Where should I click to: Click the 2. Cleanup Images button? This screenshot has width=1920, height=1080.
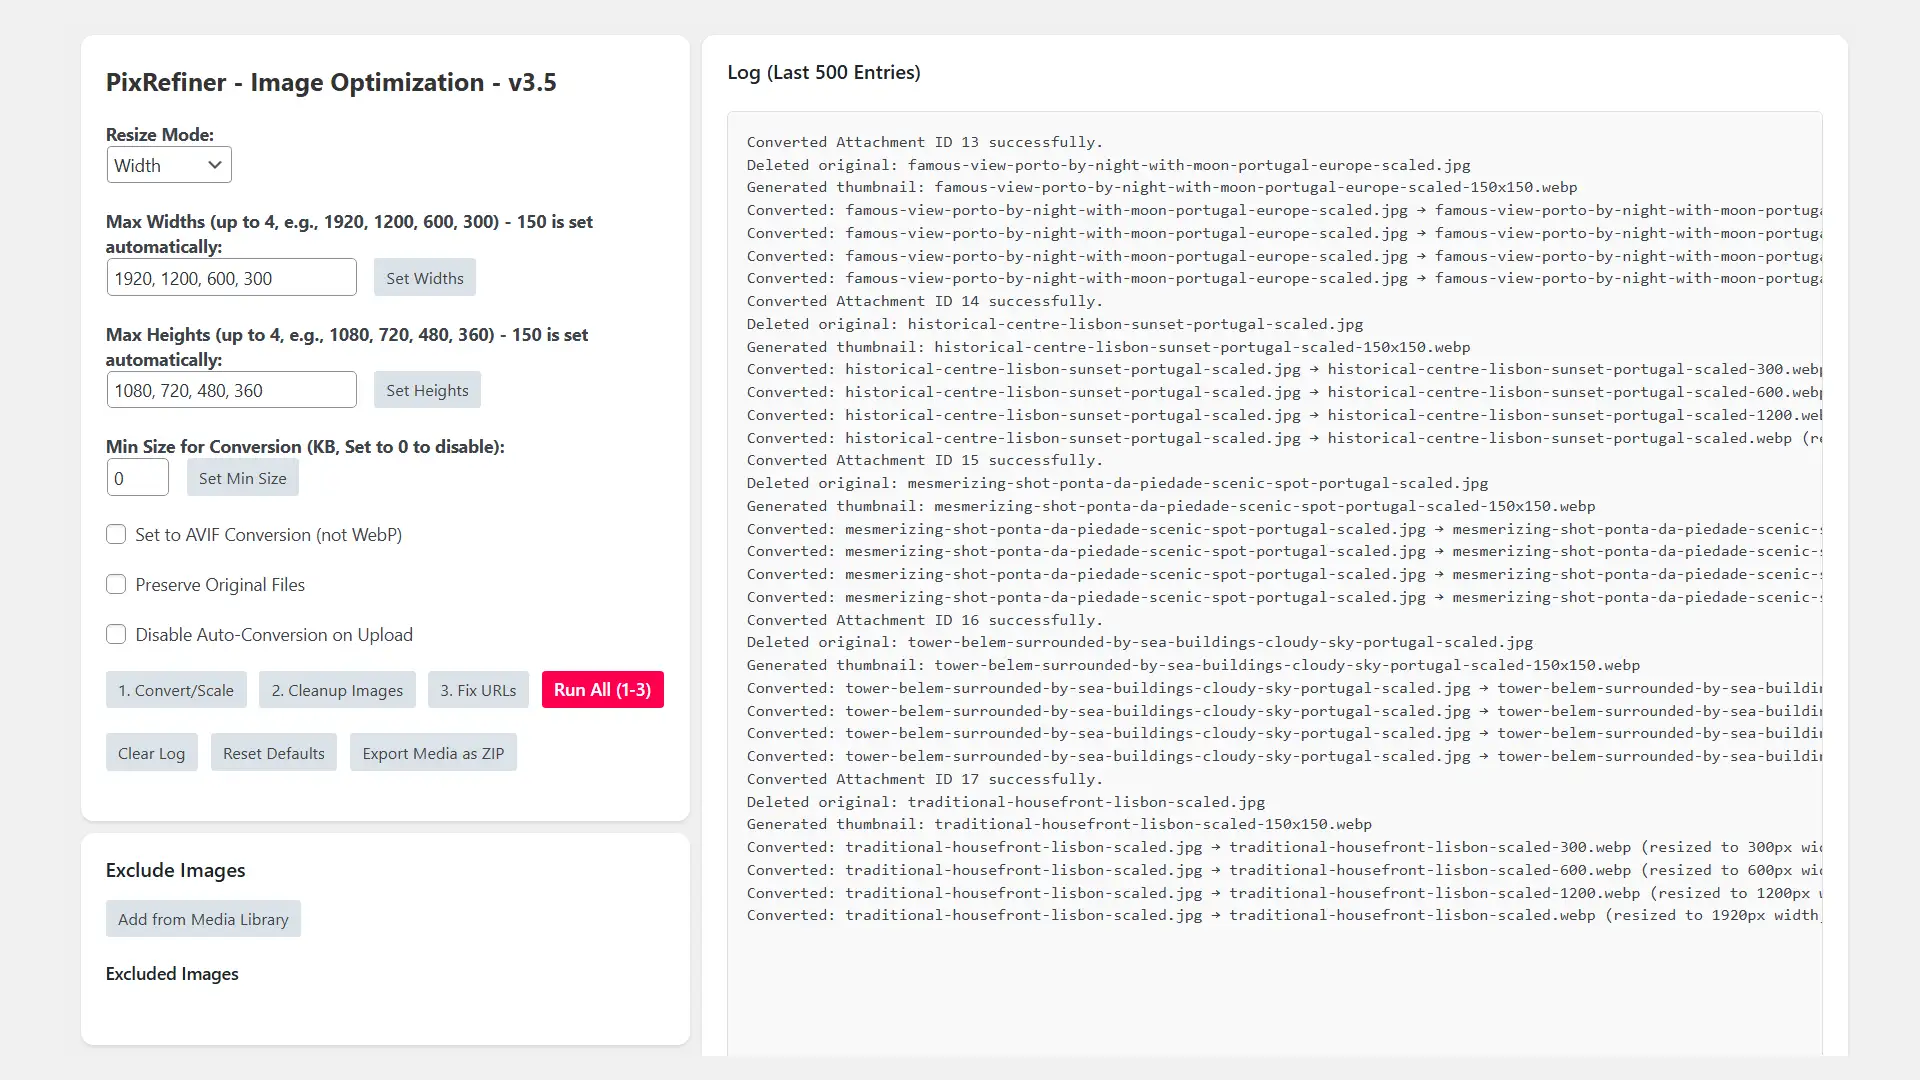pos(337,690)
